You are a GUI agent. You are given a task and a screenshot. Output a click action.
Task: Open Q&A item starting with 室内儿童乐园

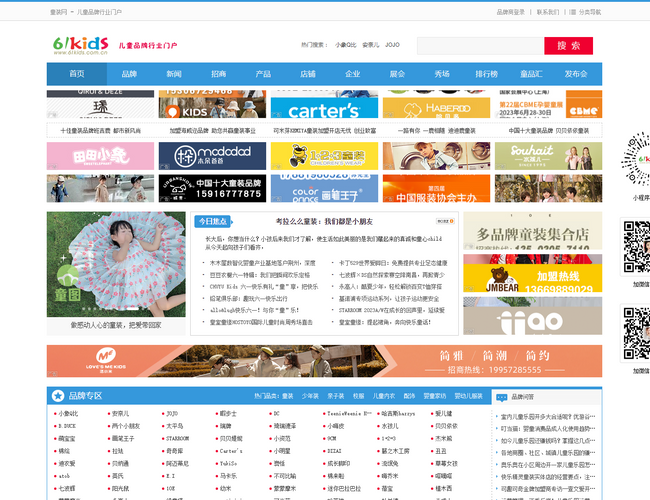[548, 416]
